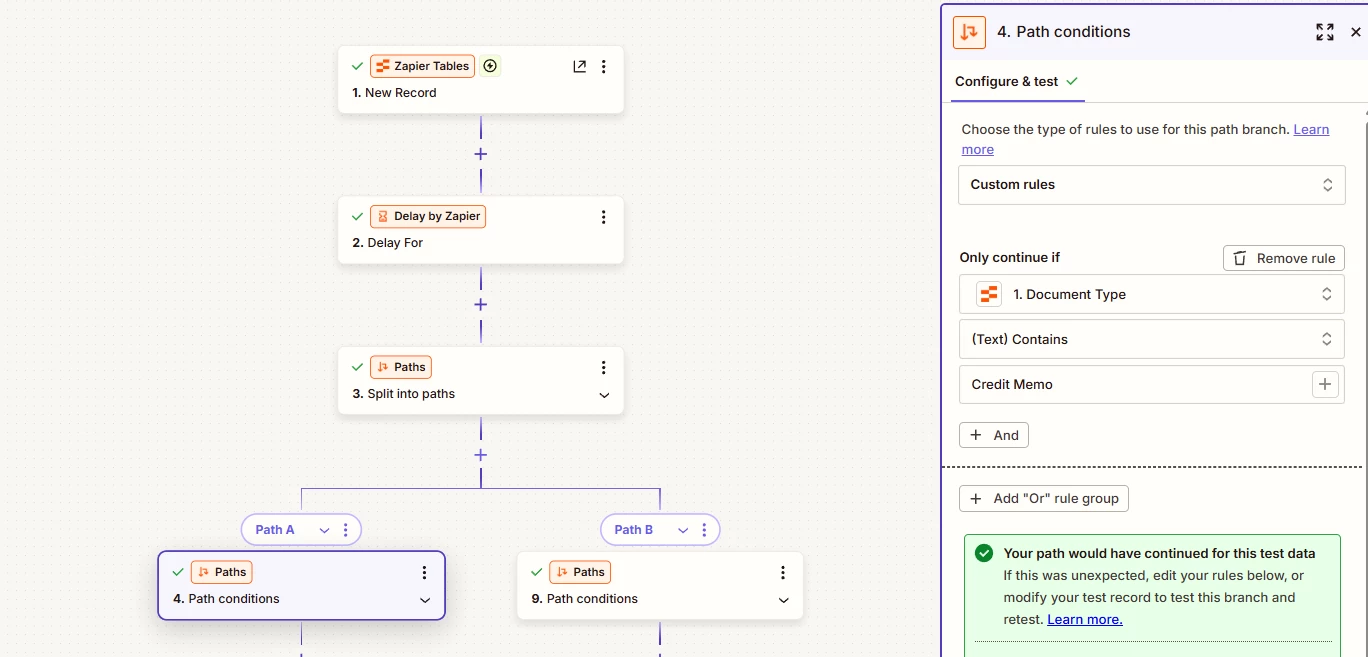This screenshot has width=1368, height=657.
Task: Open the Document Type field dropdown
Action: point(1152,295)
